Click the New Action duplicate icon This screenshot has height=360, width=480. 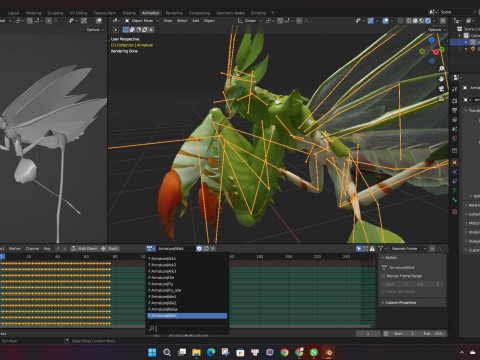(x=206, y=248)
